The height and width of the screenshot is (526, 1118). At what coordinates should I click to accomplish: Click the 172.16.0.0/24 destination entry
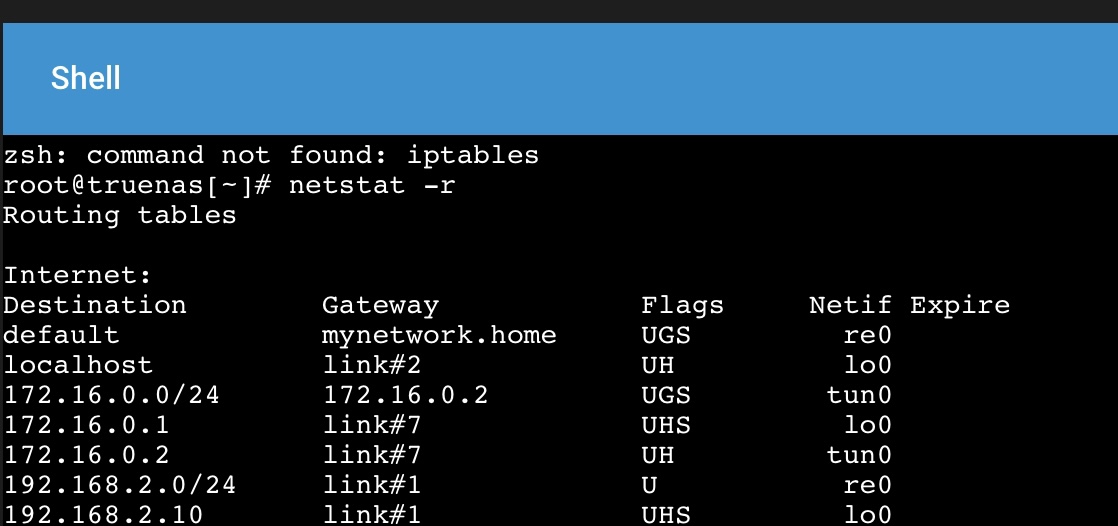click(112, 395)
